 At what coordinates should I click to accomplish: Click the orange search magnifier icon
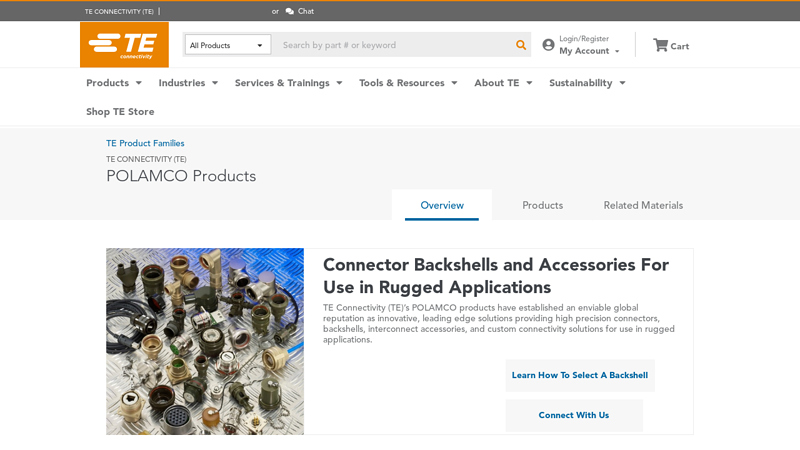click(520, 45)
